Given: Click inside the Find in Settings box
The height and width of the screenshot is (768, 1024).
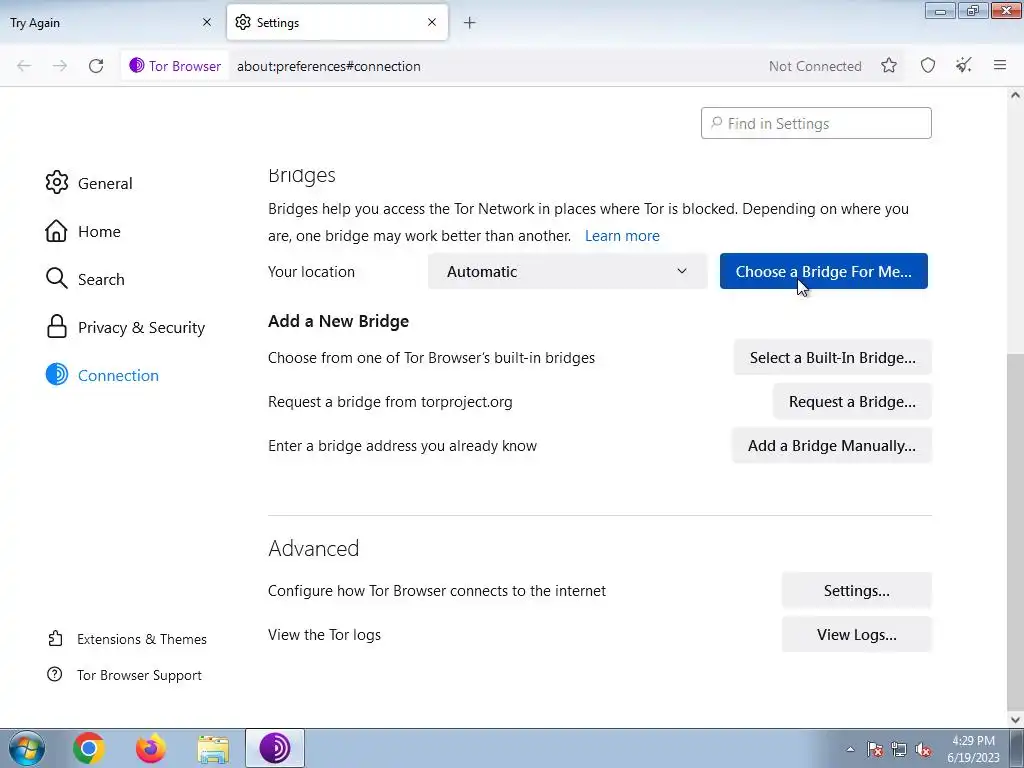Looking at the screenshot, I should tap(816, 123).
